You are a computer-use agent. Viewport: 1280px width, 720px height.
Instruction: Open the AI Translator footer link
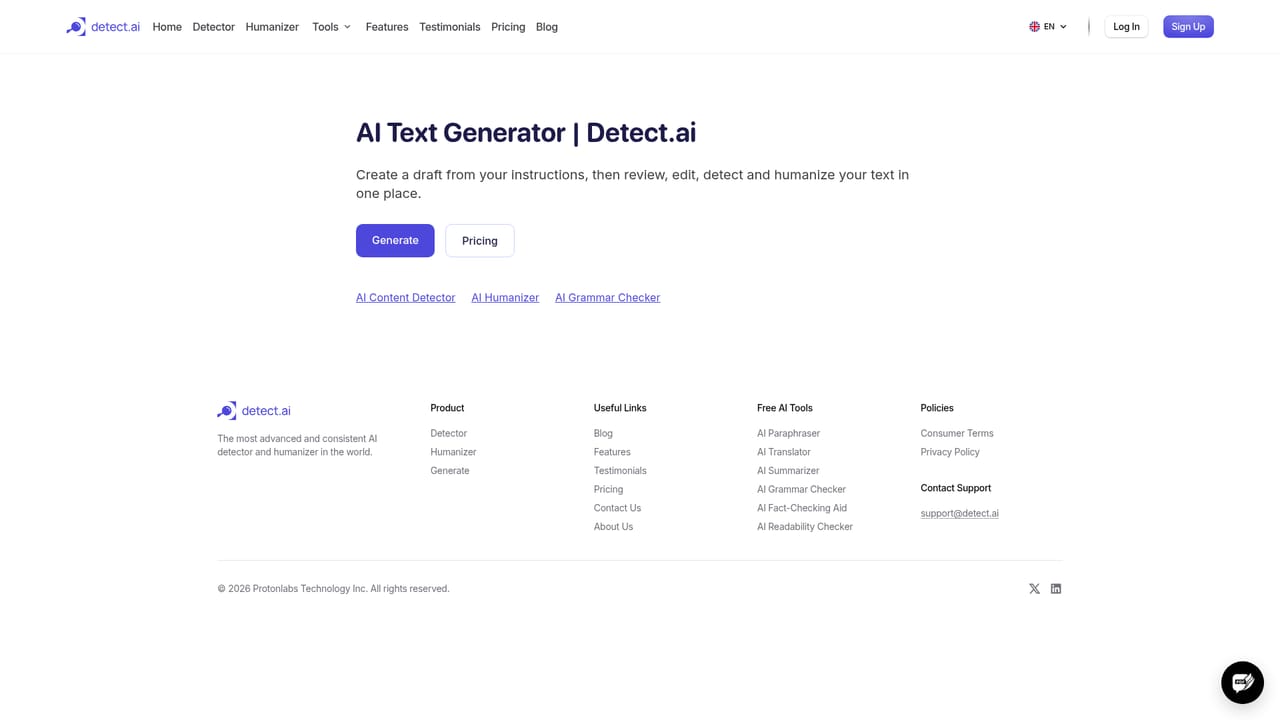click(784, 452)
